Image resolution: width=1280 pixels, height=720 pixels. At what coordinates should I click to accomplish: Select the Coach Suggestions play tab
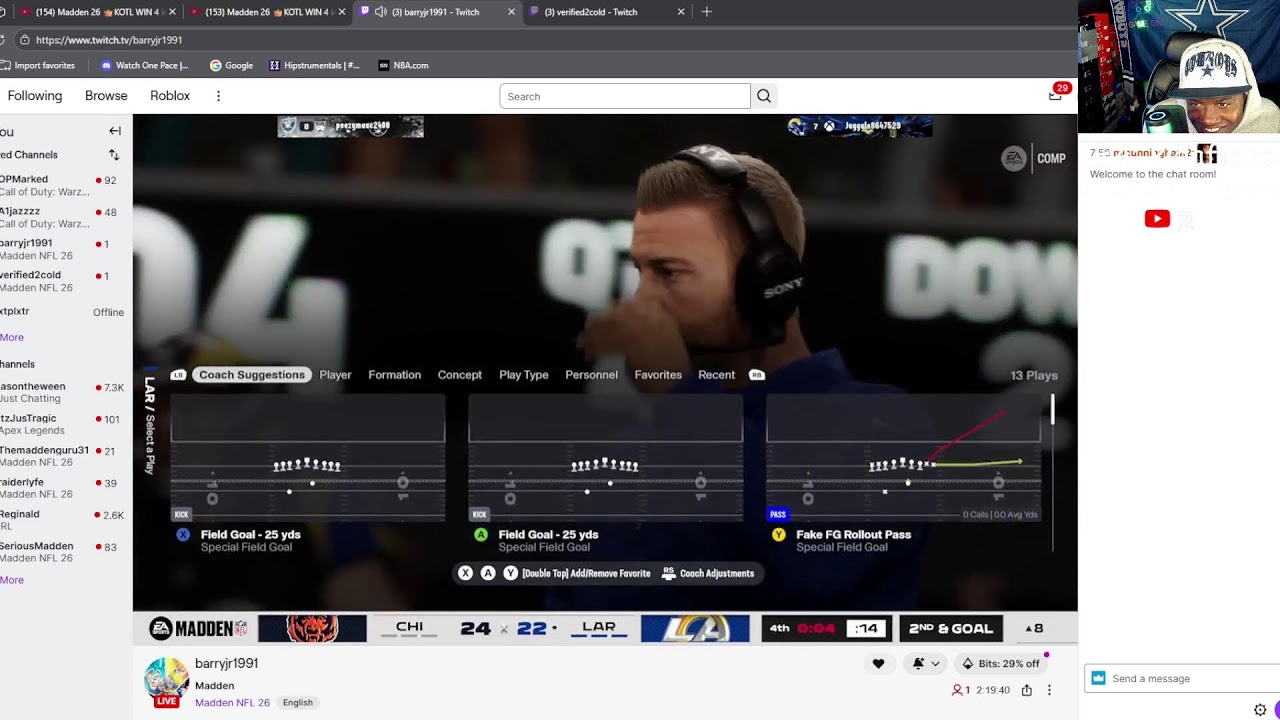(251, 375)
